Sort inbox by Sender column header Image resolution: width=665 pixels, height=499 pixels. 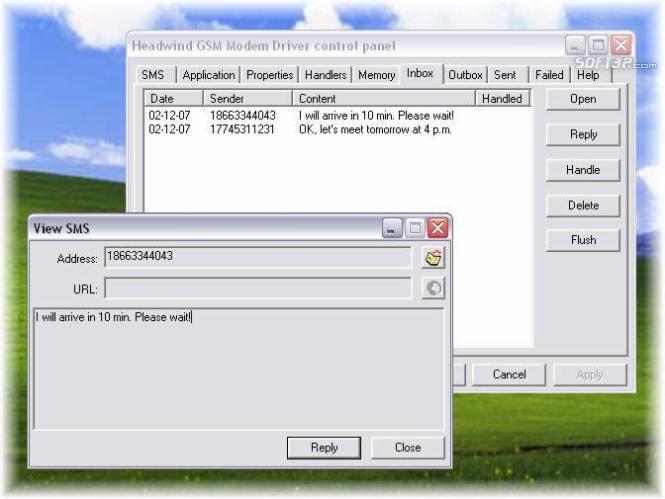(248, 98)
